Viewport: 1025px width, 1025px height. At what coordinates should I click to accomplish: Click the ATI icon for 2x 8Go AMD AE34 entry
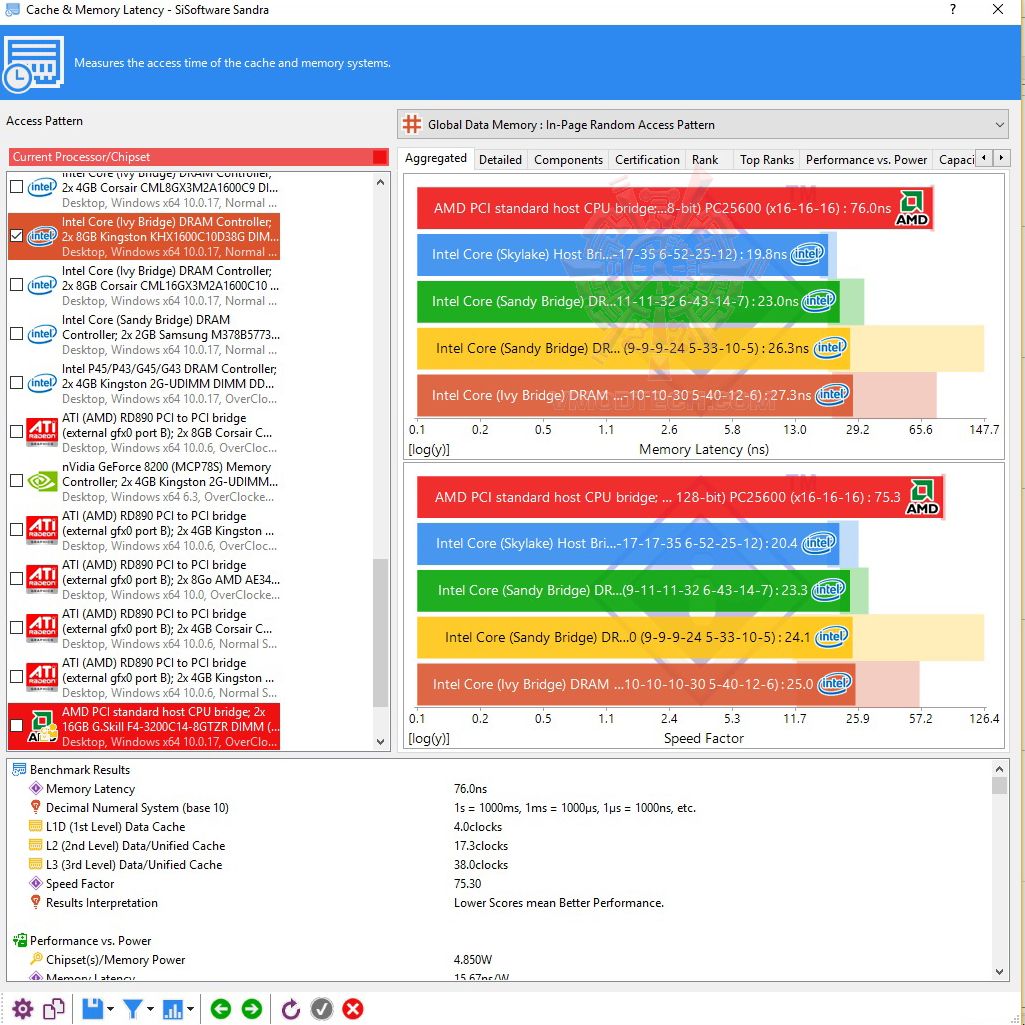tap(42, 579)
